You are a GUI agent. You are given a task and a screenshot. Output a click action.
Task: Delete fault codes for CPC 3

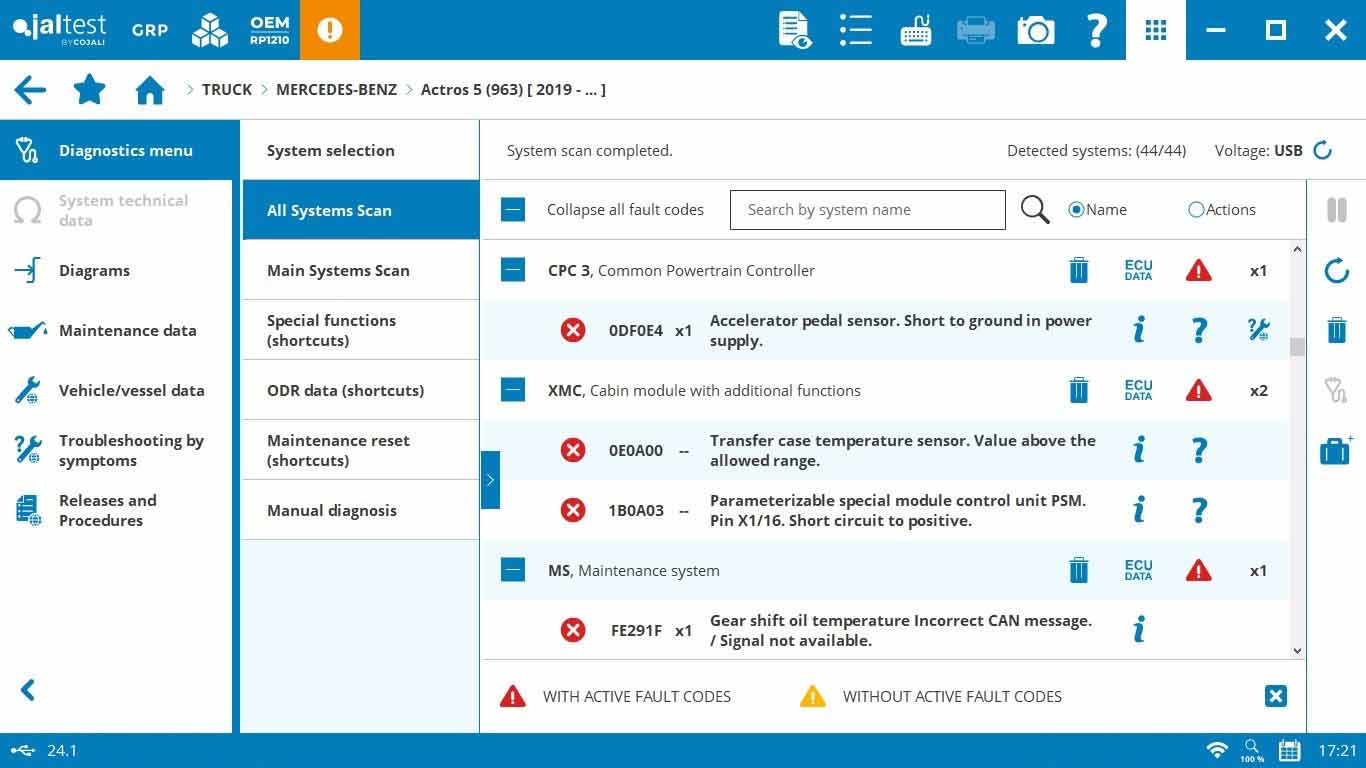[x=1078, y=270]
